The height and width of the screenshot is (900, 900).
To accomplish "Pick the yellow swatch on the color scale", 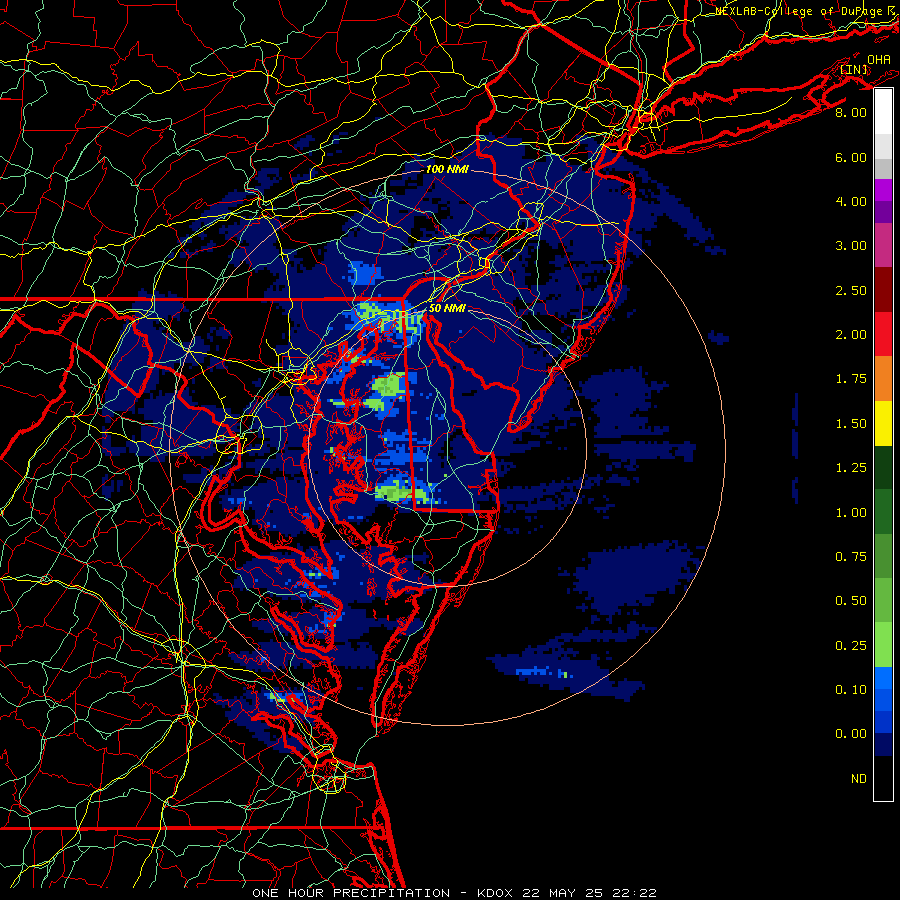I will (x=883, y=424).
